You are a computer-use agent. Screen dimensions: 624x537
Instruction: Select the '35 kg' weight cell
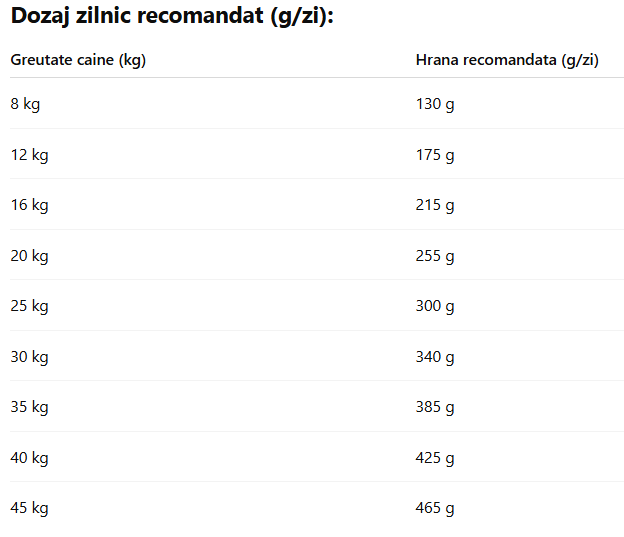[x=29, y=407]
